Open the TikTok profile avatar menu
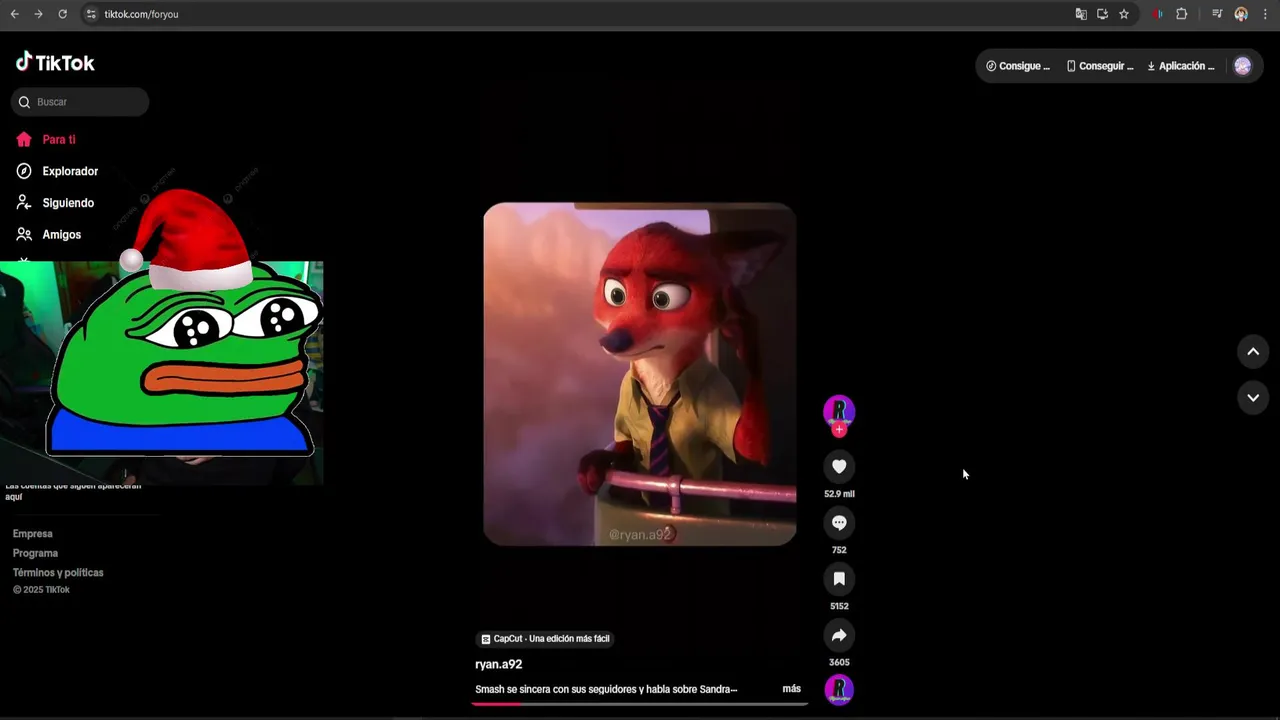Viewport: 1280px width, 720px height. coord(1243,66)
